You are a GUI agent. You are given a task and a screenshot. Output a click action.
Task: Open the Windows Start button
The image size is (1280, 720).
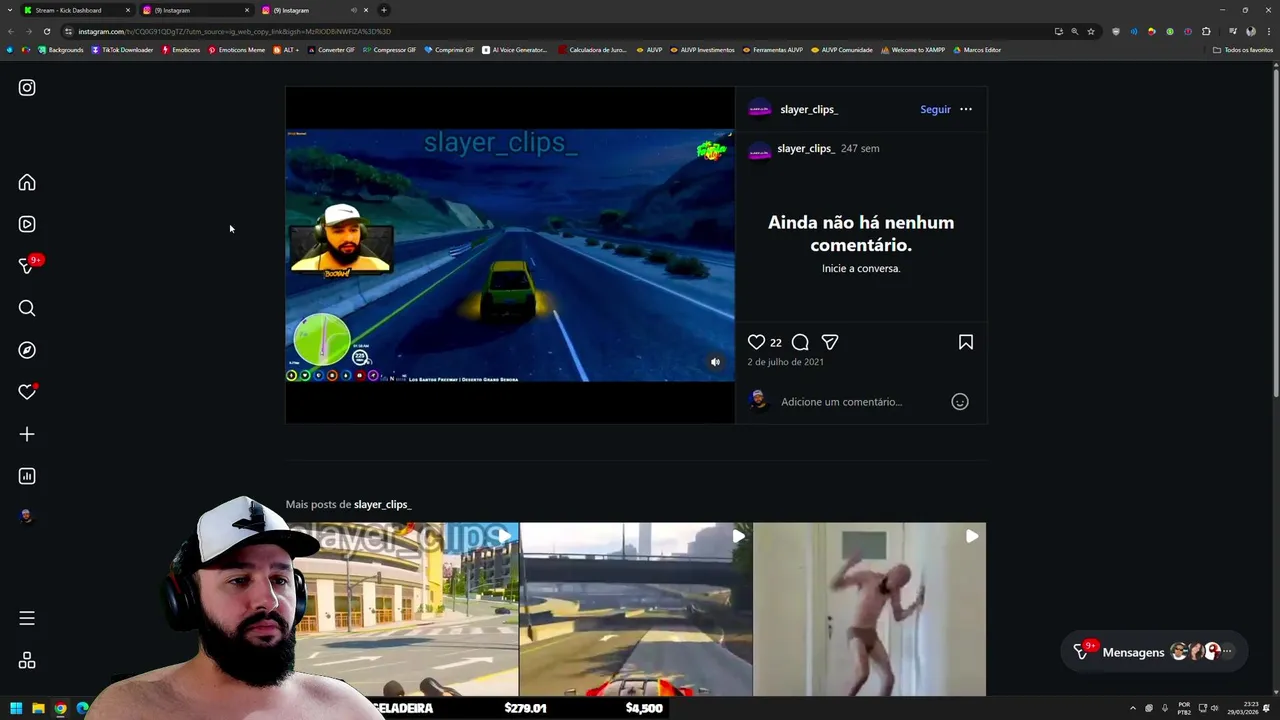coord(16,708)
